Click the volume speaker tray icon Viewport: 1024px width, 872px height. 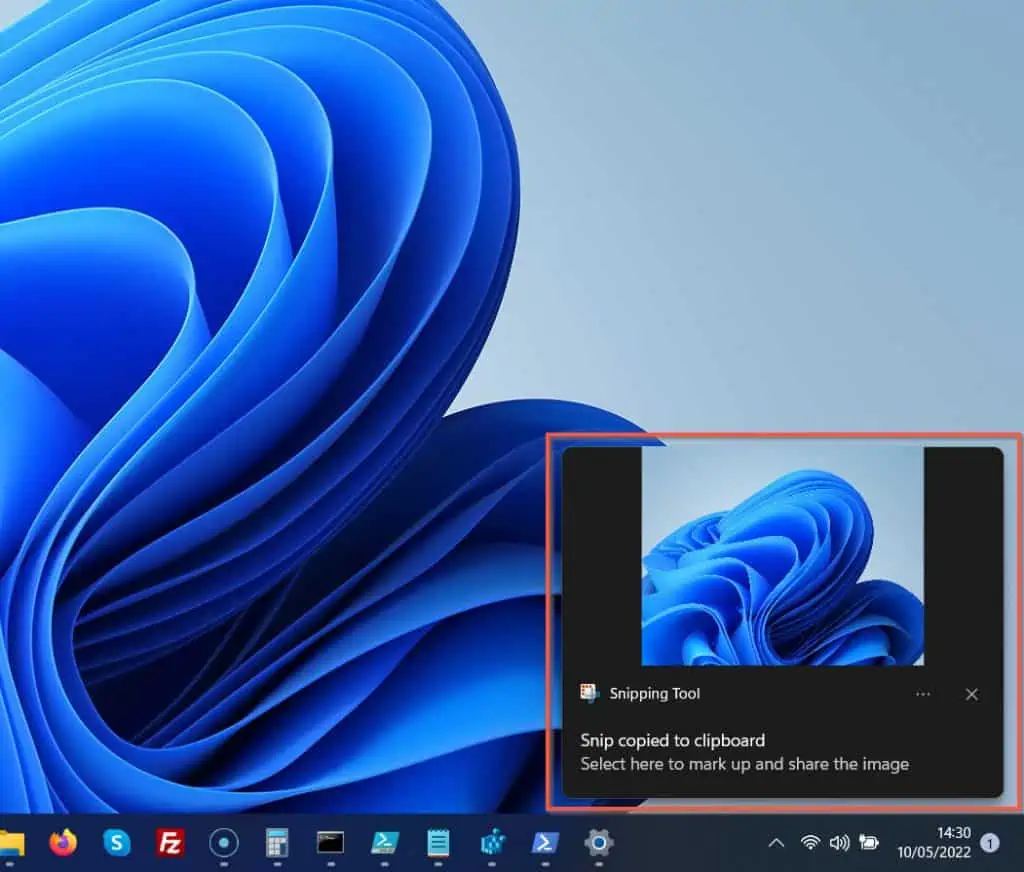click(x=839, y=843)
